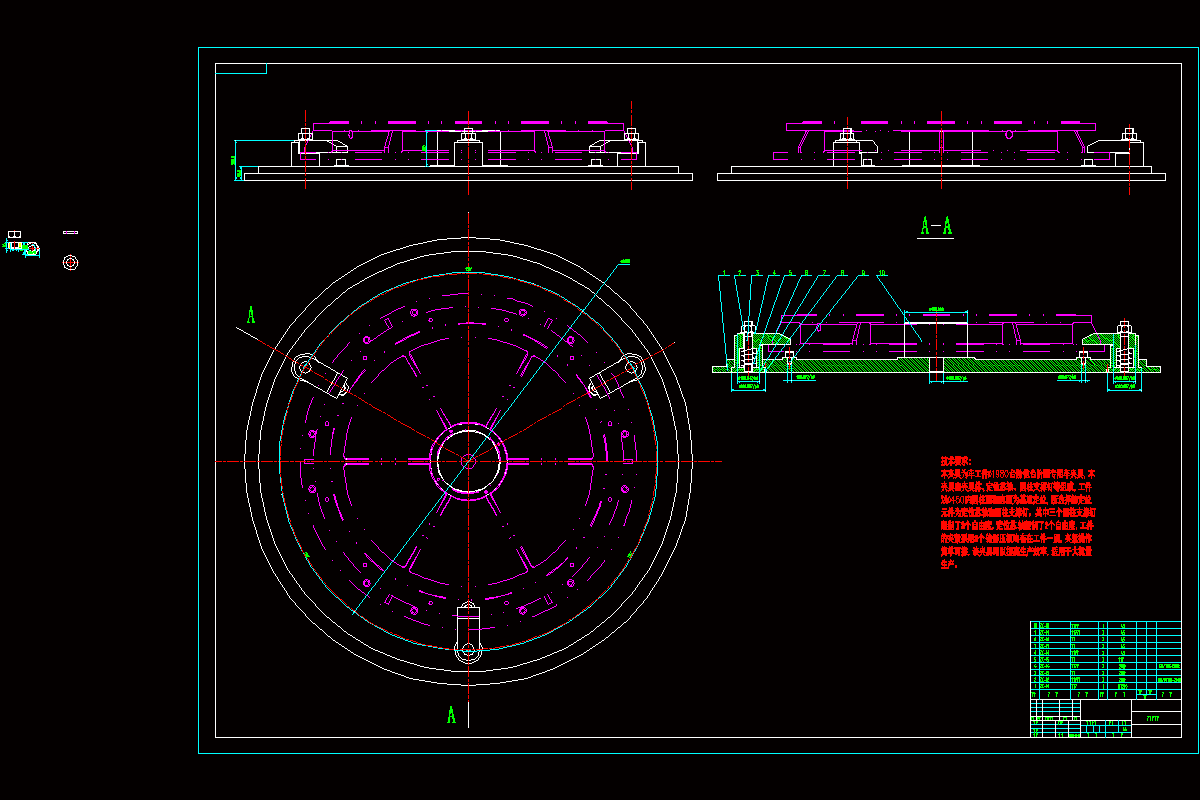Click the section marker A at upper left
The width and height of the screenshot is (1200, 800).
251,315
